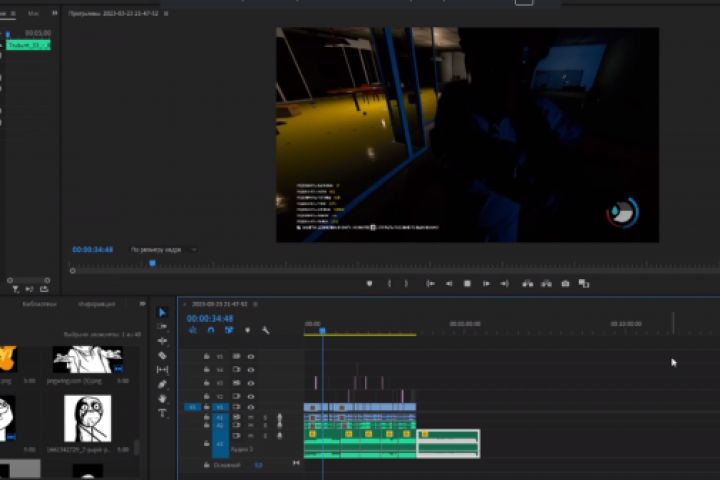The height and width of the screenshot is (480, 720).
Task: Add a marker in Program Monitor
Action: tap(369, 284)
